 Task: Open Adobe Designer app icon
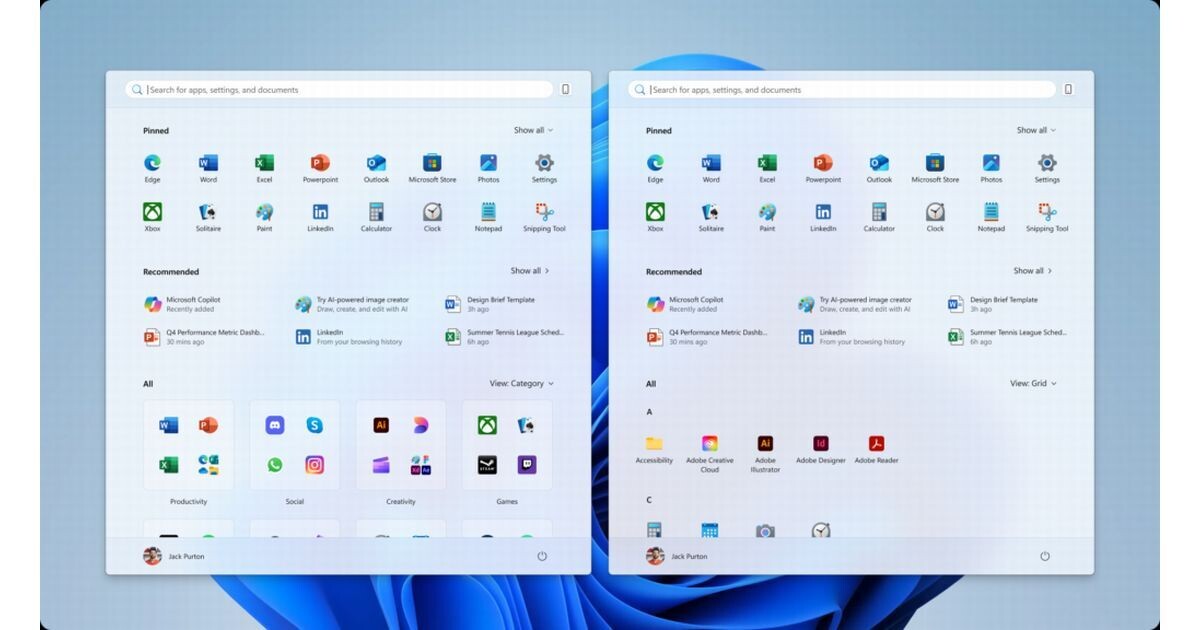coord(820,444)
